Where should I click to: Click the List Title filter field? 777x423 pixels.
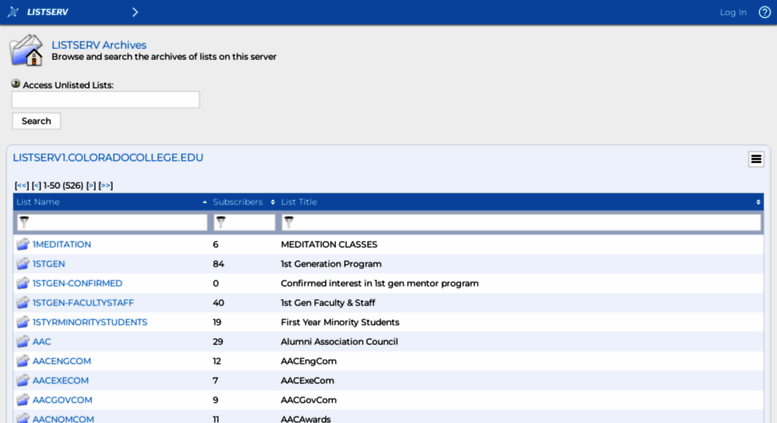tap(521, 222)
